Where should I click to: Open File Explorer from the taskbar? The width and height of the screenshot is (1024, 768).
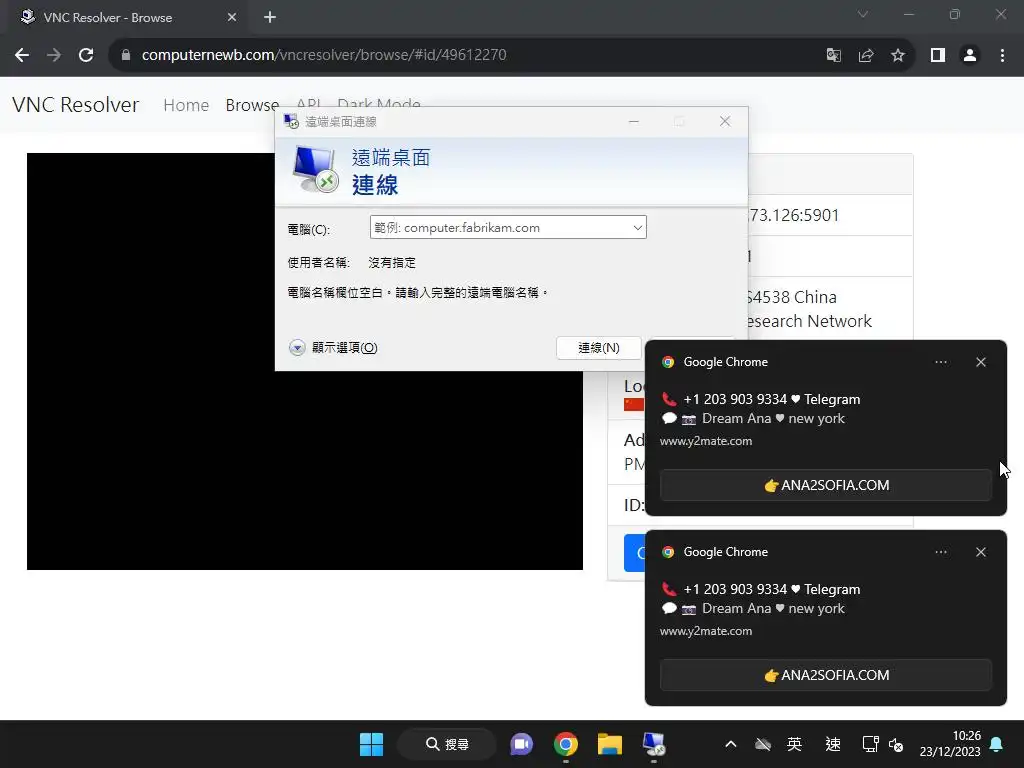(x=610, y=744)
